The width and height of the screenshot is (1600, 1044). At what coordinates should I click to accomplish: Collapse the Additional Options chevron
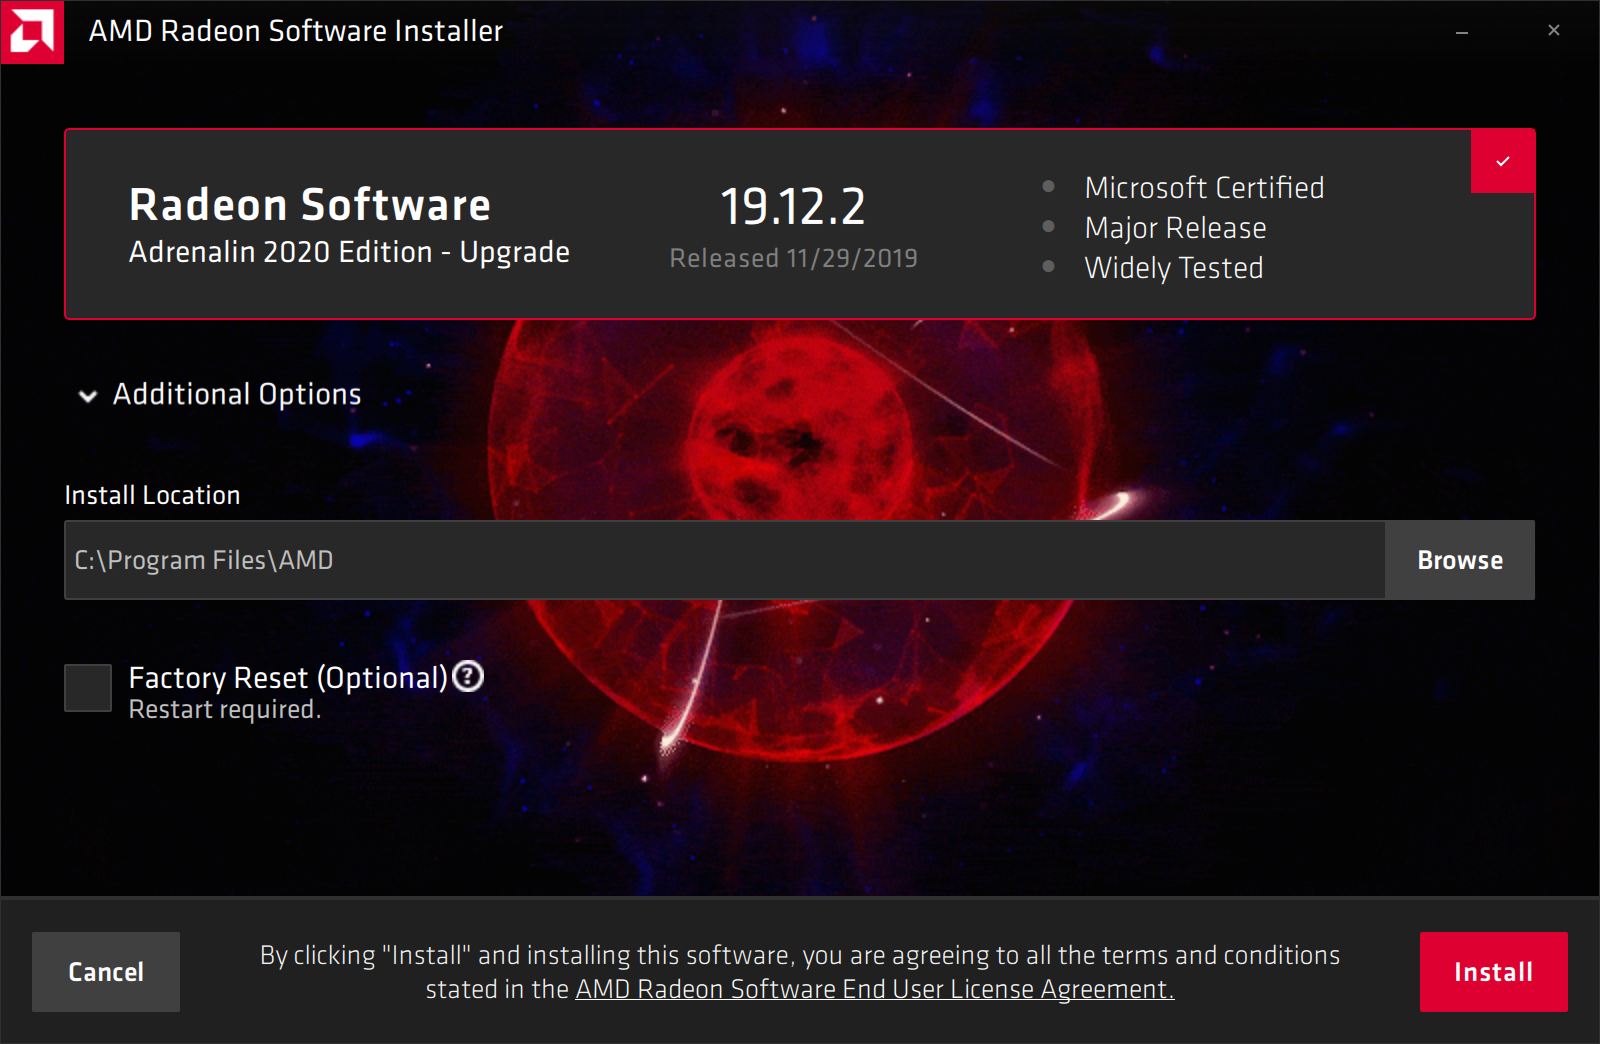coord(88,396)
